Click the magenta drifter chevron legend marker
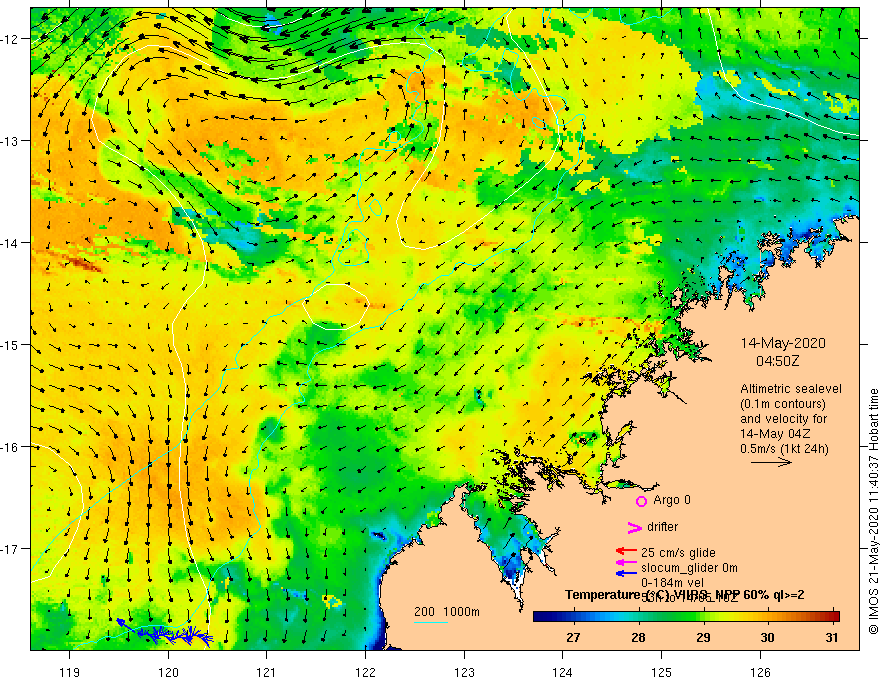This screenshot has height=680, width=880. click(634, 527)
